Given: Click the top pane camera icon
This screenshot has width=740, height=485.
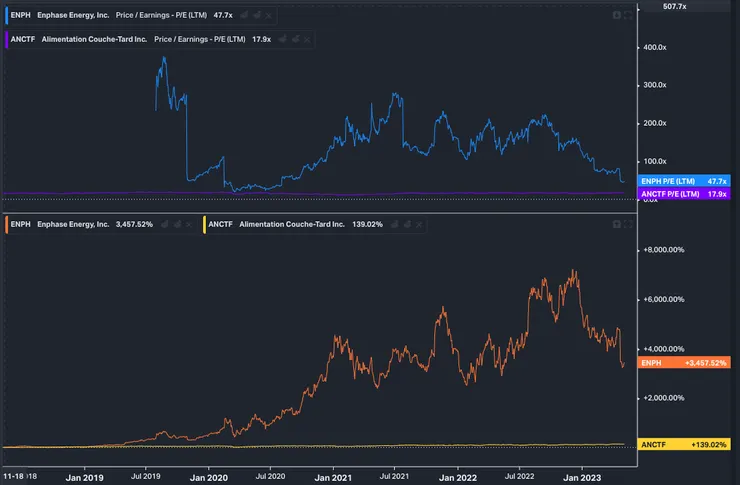Looking at the screenshot, I should (x=616, y=17).
